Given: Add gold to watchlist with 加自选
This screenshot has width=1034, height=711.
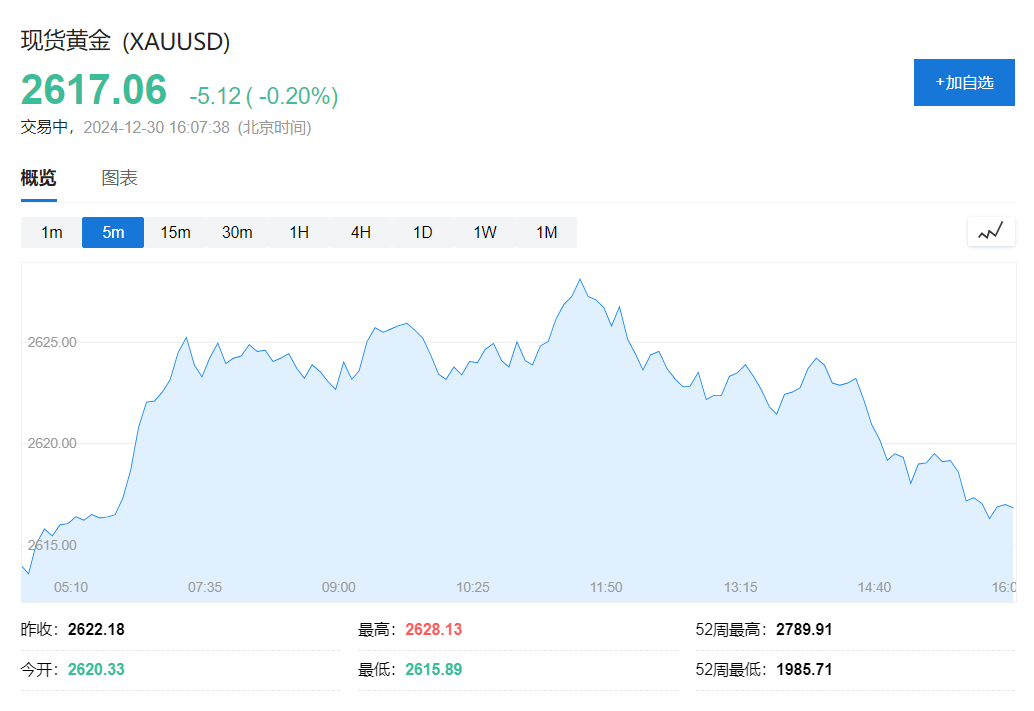Looking at the screenshot, I should pos(964,82).
